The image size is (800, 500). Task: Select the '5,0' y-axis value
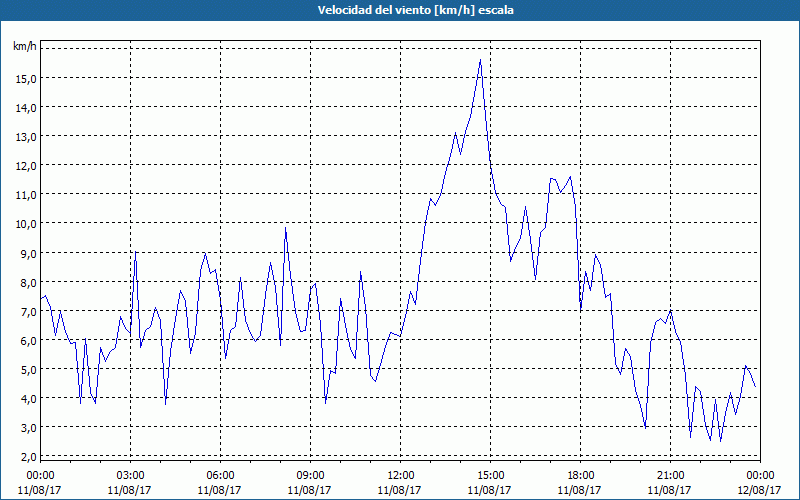[29, 370]
